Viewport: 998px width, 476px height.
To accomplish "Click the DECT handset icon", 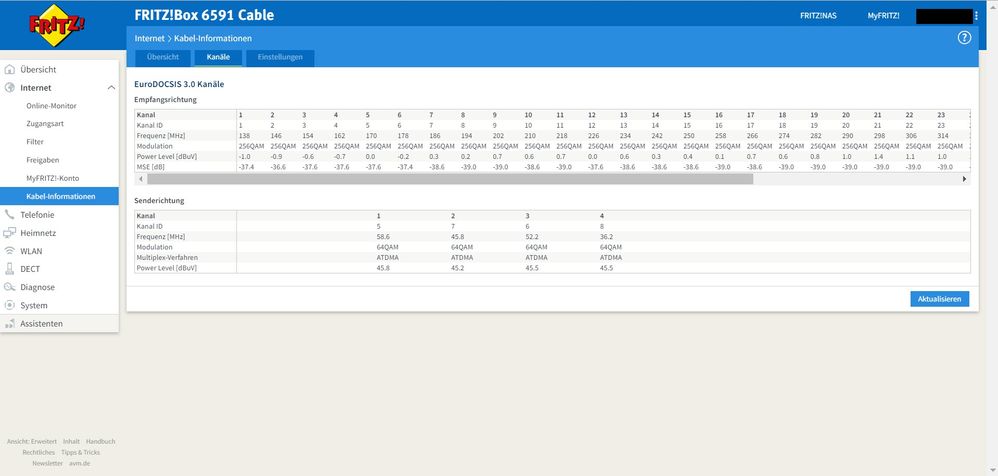I will tap(10, 269).
